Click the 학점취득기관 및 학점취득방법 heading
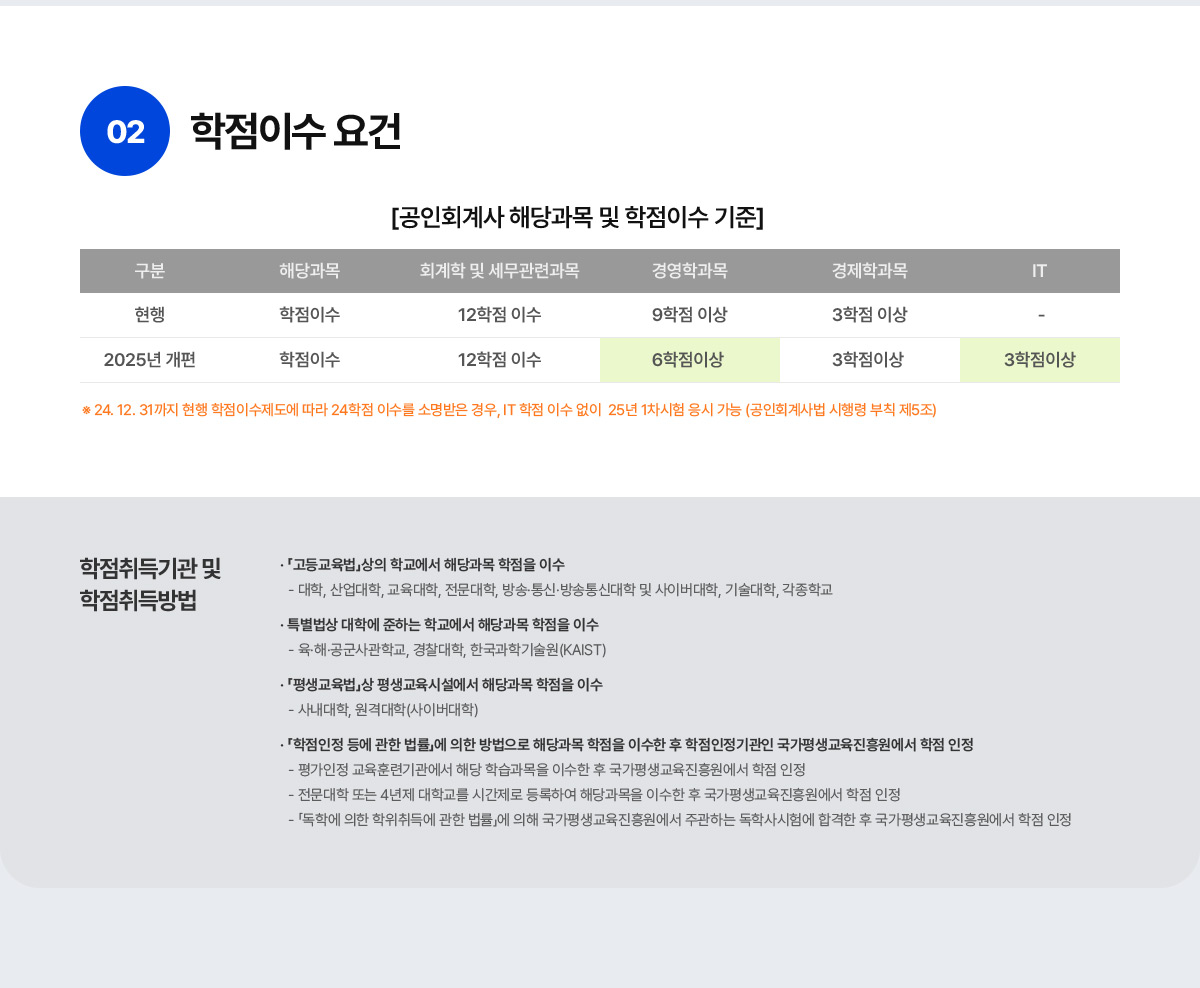 [x=150, y=584]
